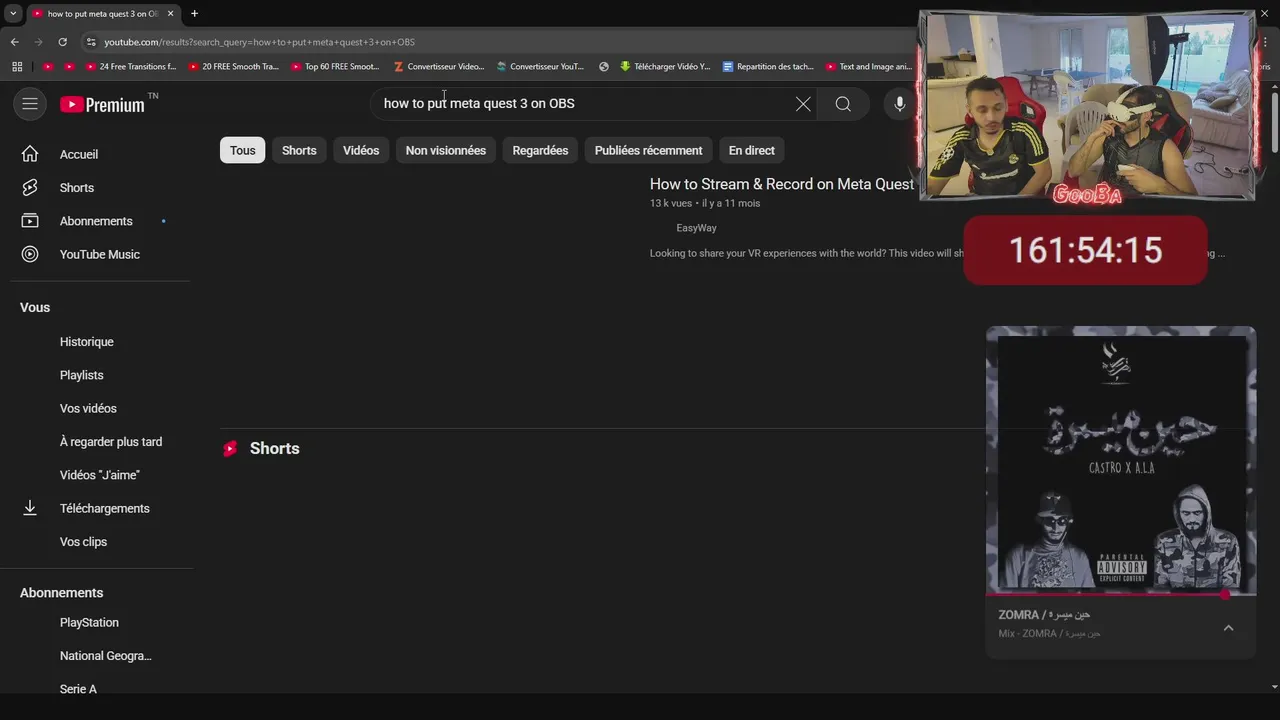The height and width of the screenshot is (720, 1280).
Task: Click the Téléchargements download arrow icon
Action: point(30,508)
